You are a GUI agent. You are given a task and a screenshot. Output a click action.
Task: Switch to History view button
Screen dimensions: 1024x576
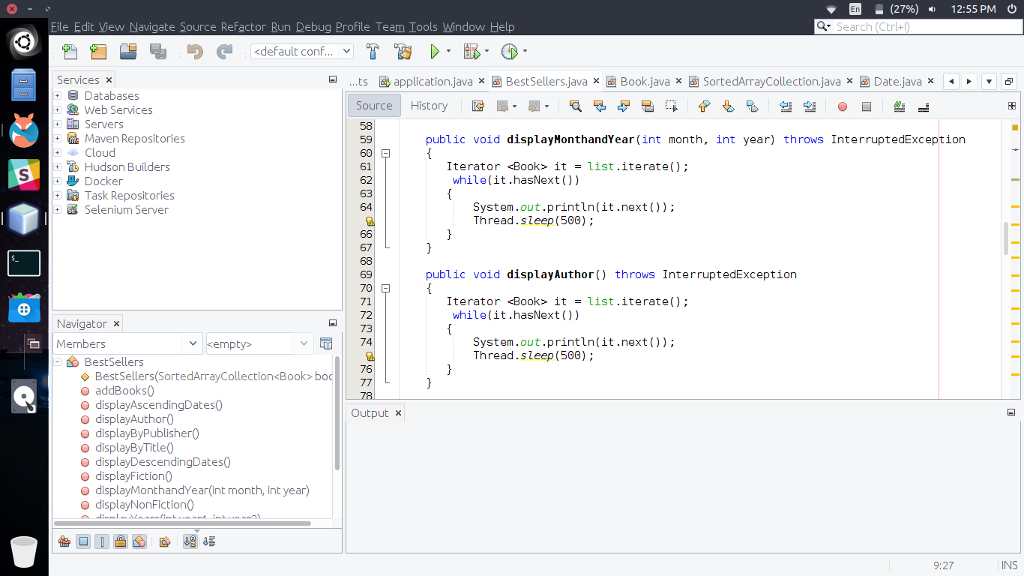[x=429, y=106]
